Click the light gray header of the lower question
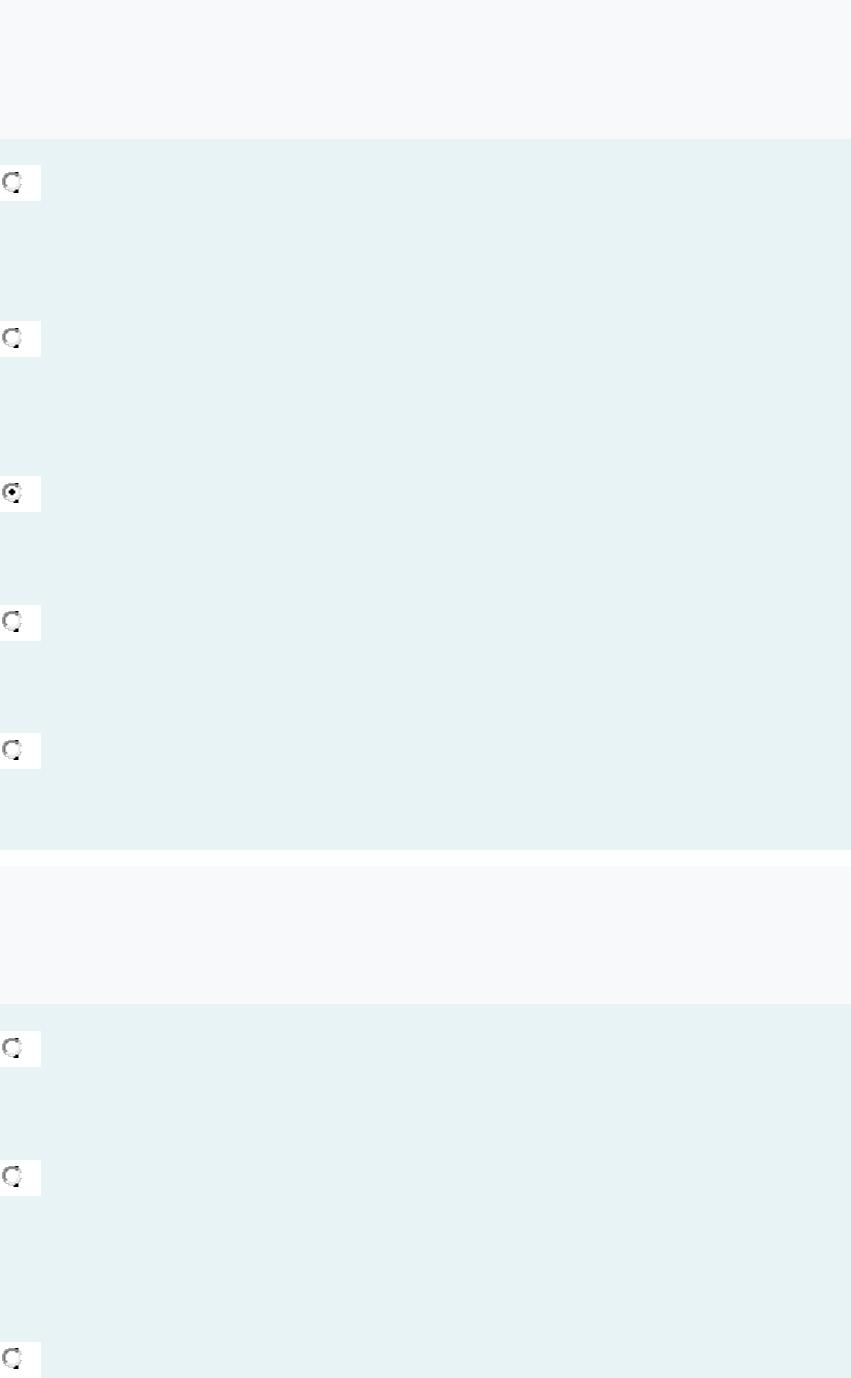Image resolution: width=851 pixels, height=1378 pixels. [x=425, y=935]
